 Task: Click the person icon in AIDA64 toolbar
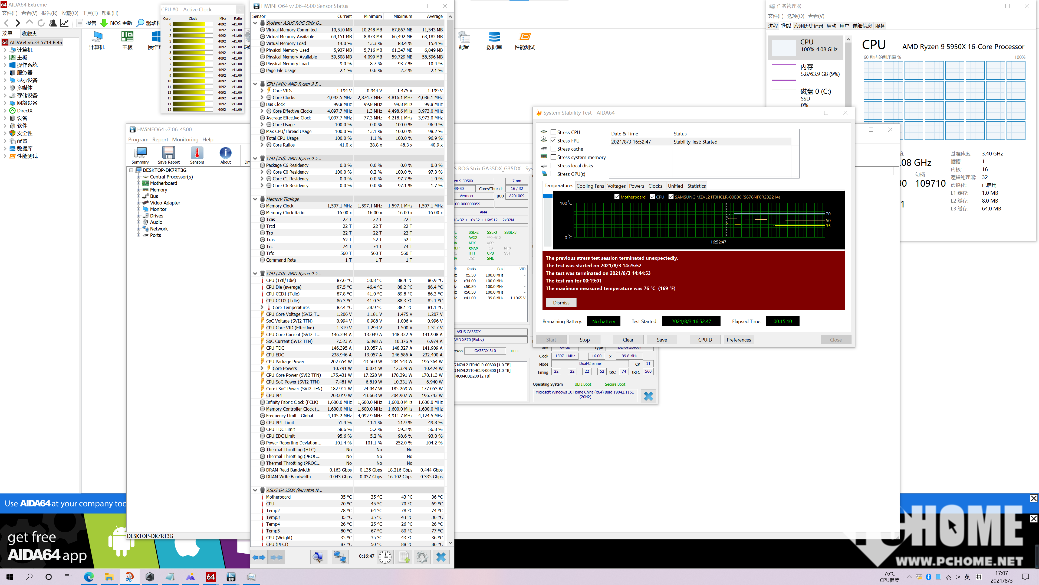point(53,23)
